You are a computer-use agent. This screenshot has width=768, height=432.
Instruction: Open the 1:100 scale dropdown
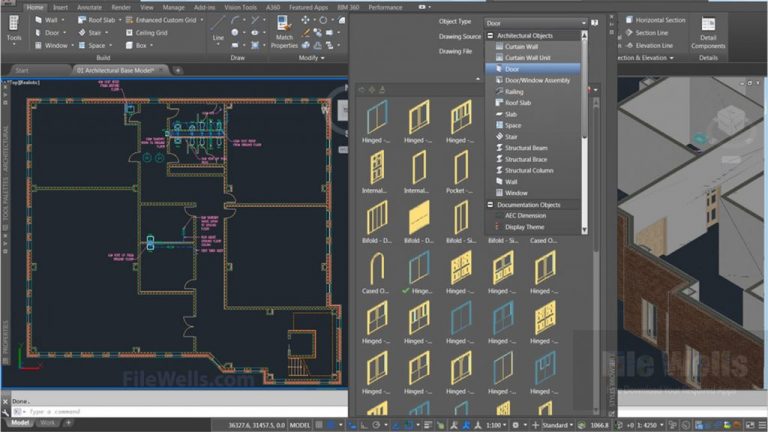(496, 425)
